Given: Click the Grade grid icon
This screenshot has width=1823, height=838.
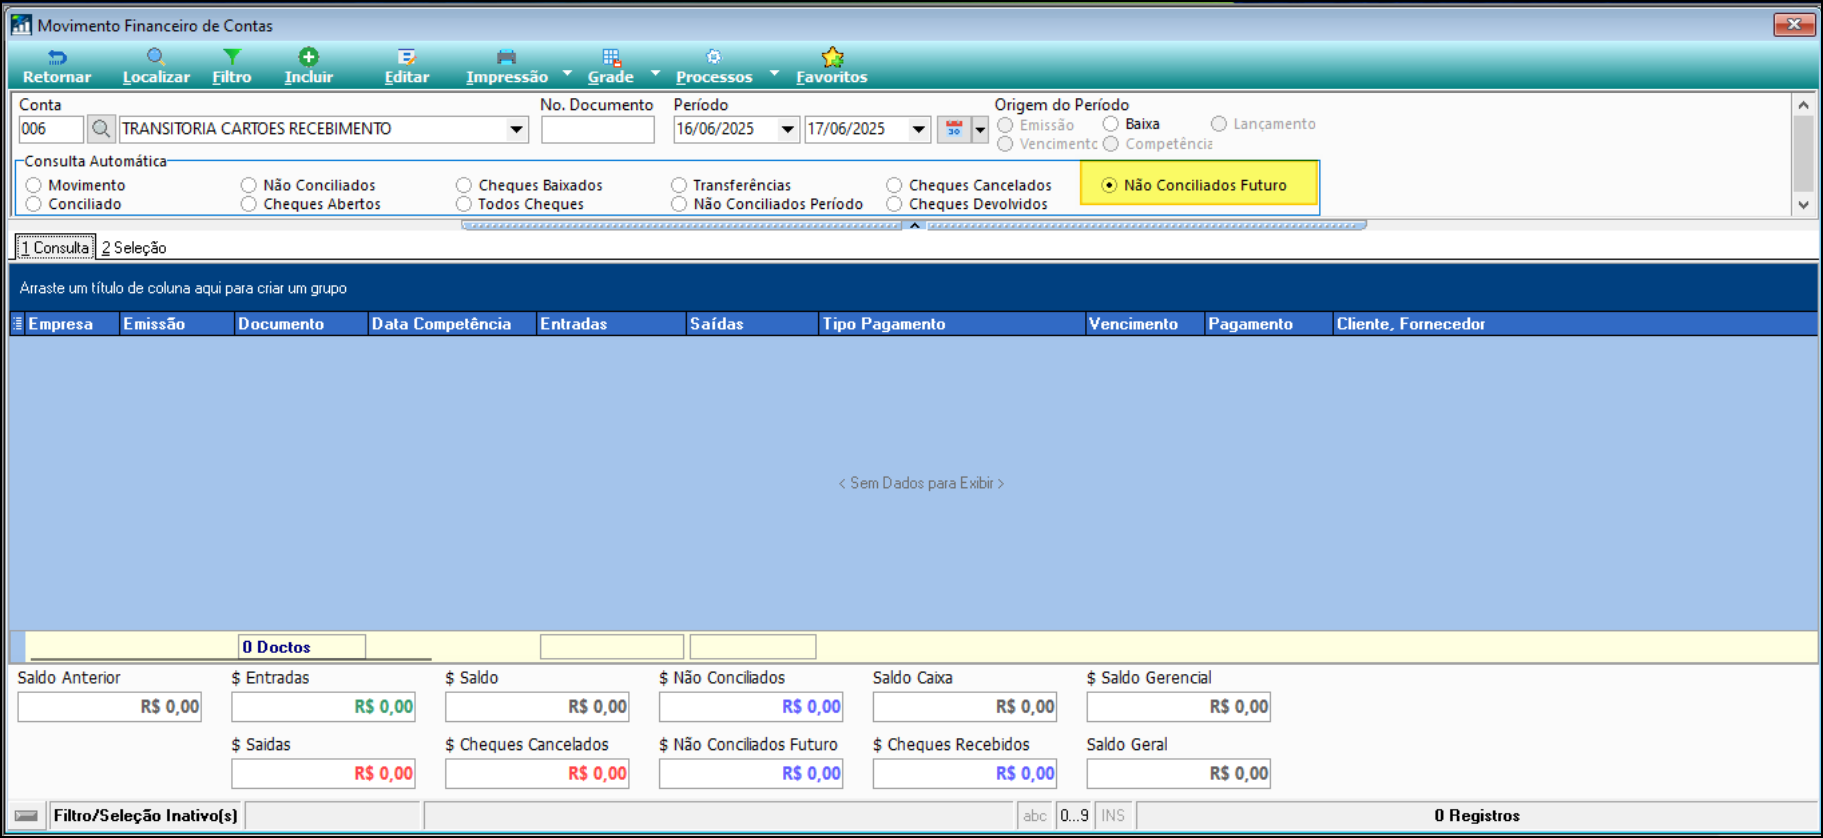Looking at the screenshot, I should coord(611,57).
